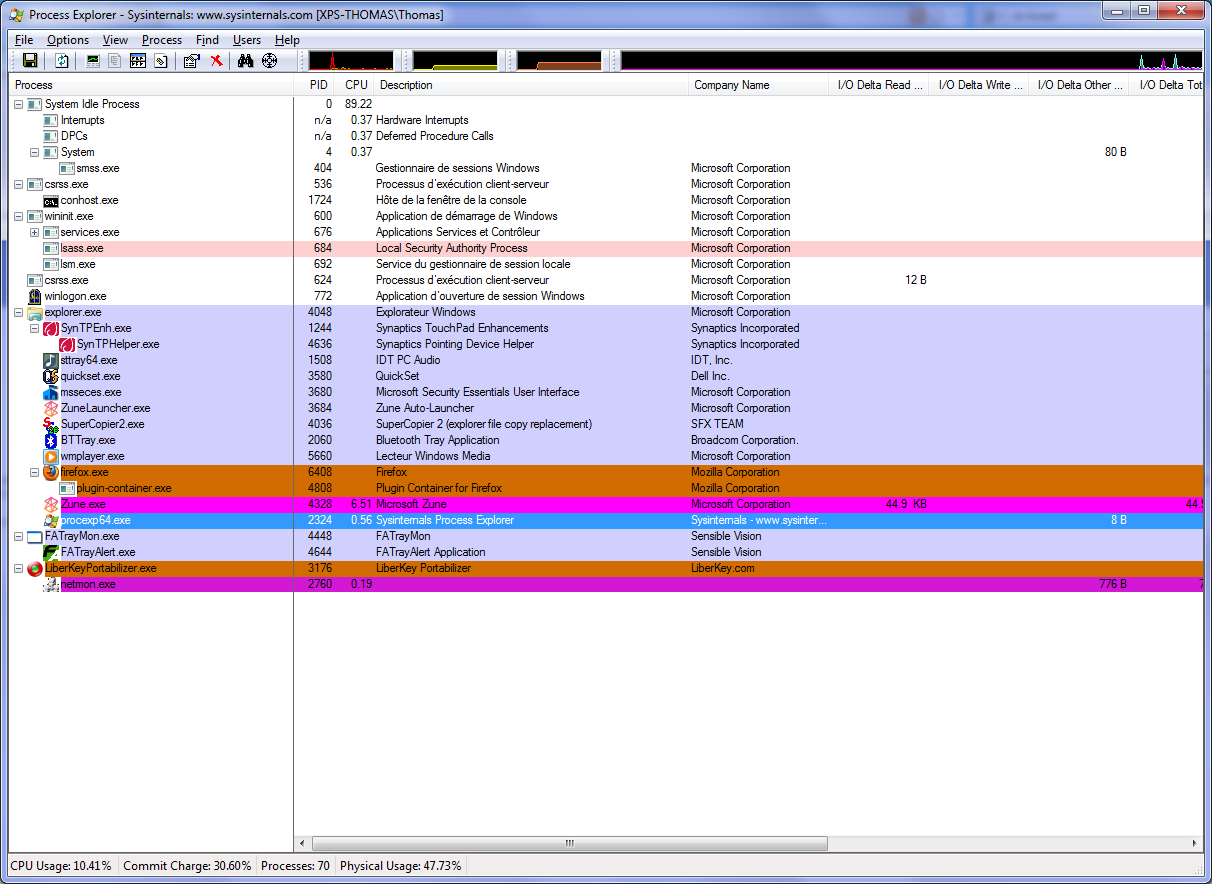Select the wmplayer.exe media player icon

(x=51, y=456)
